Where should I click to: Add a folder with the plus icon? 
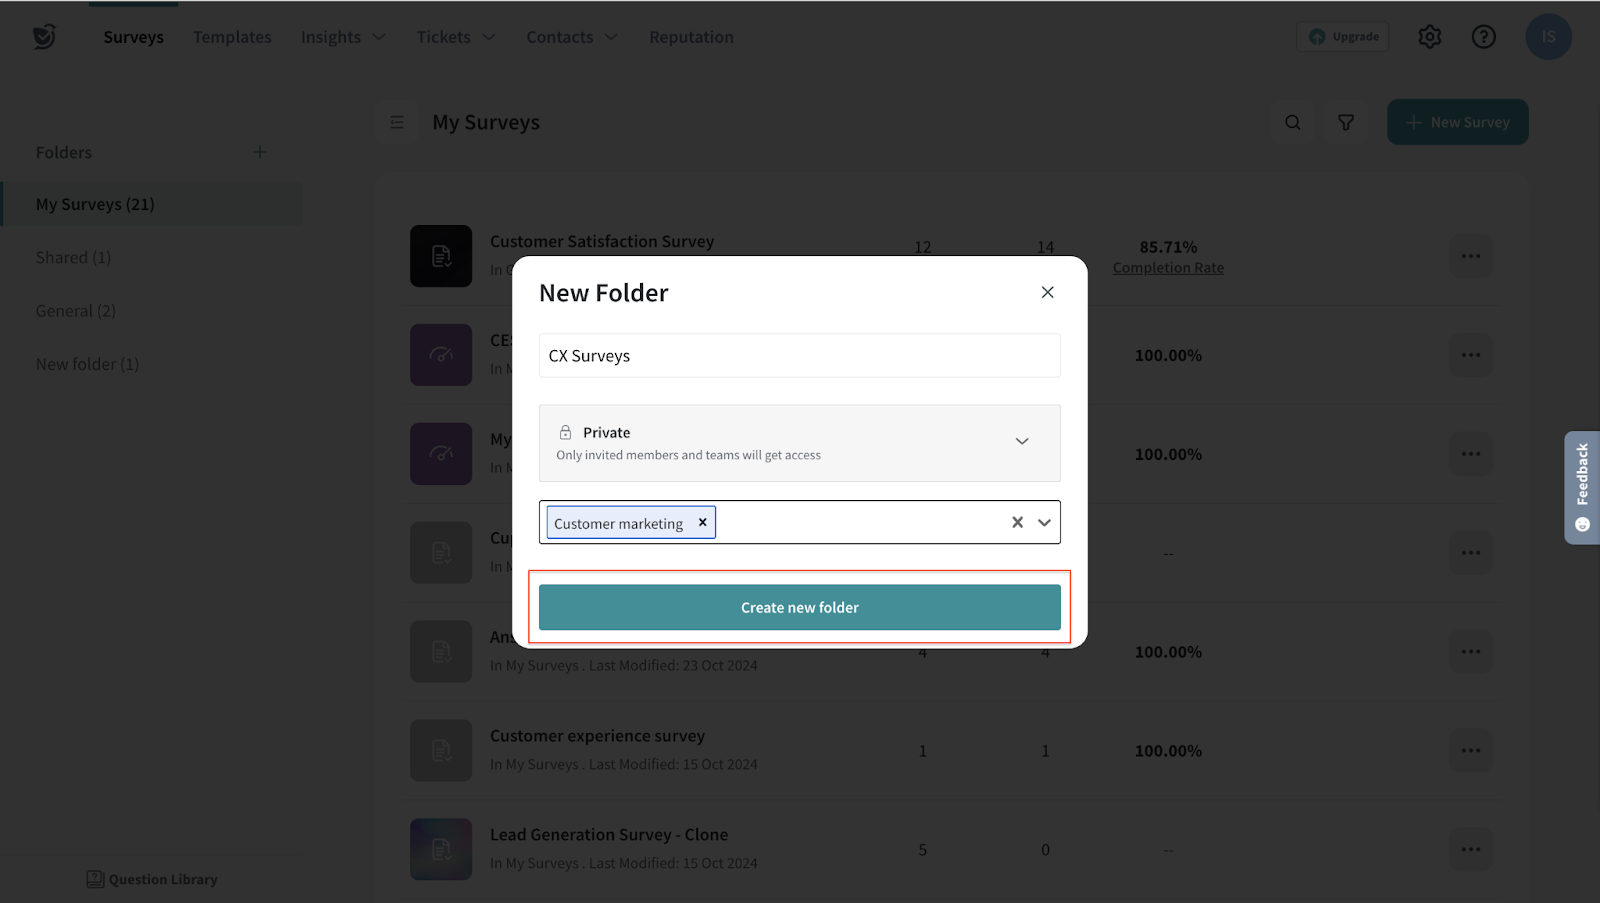coord(260,152)
